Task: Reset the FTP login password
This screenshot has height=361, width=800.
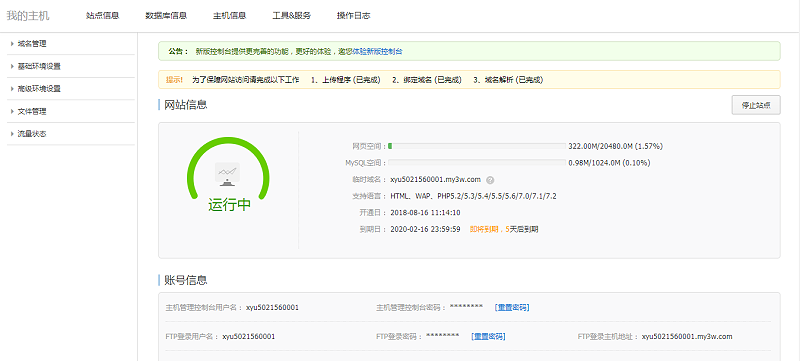Action: click(488, 337)
